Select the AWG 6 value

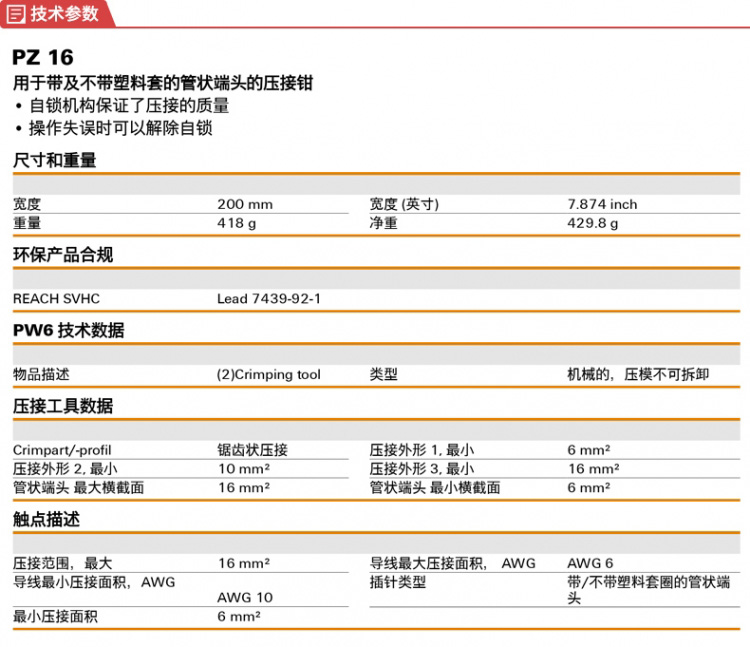tap(590, 563)
